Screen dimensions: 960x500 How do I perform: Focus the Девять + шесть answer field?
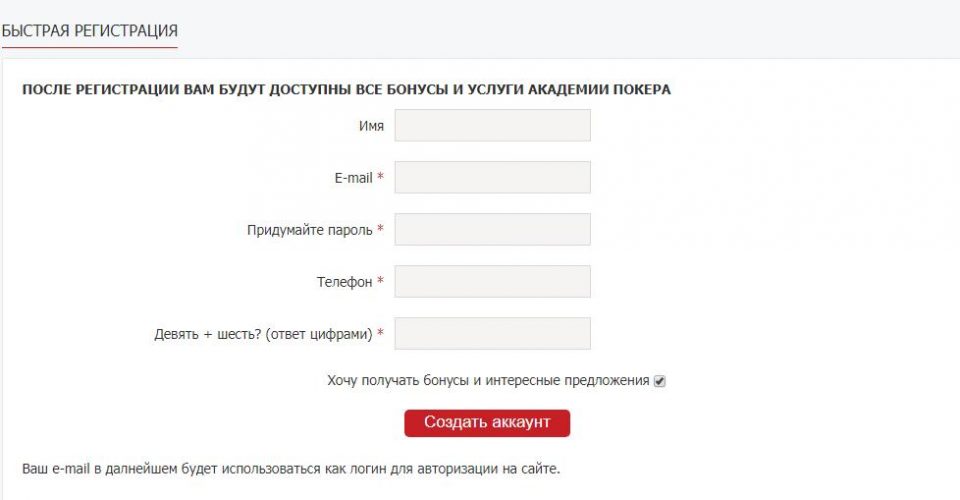(x=492, y=334)
